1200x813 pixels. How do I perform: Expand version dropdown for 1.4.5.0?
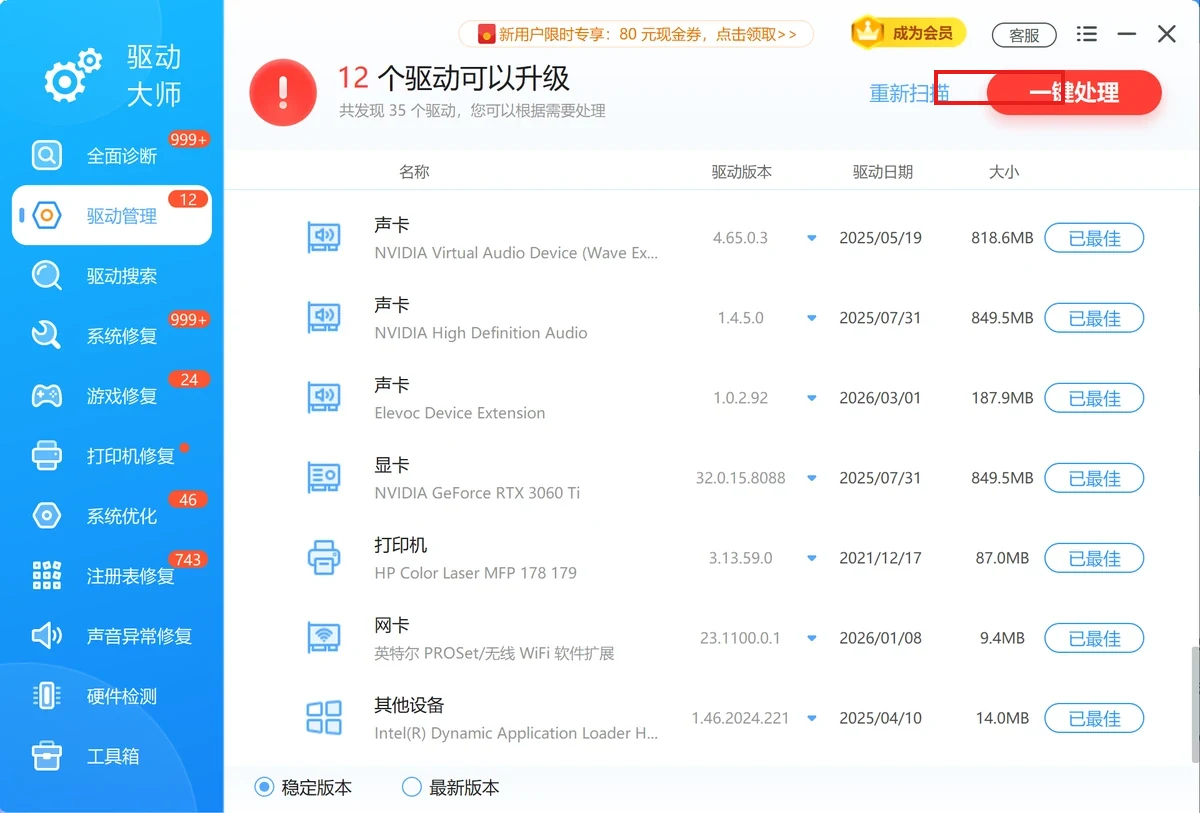pos(812,318)
